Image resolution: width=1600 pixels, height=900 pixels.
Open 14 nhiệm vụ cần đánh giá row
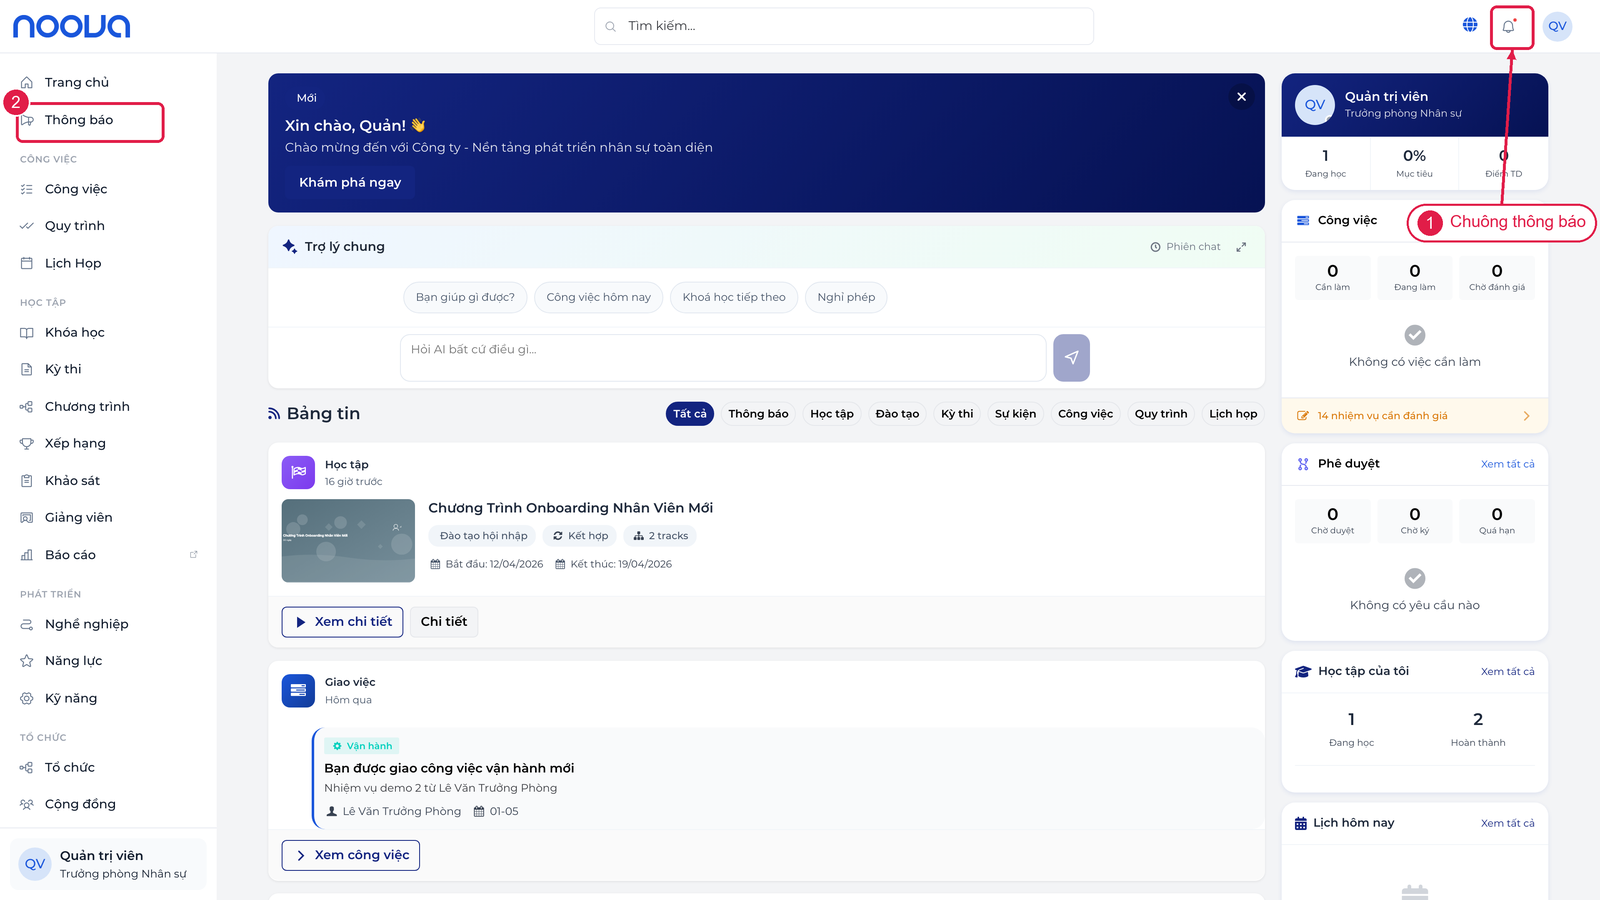coord(1414,416)
